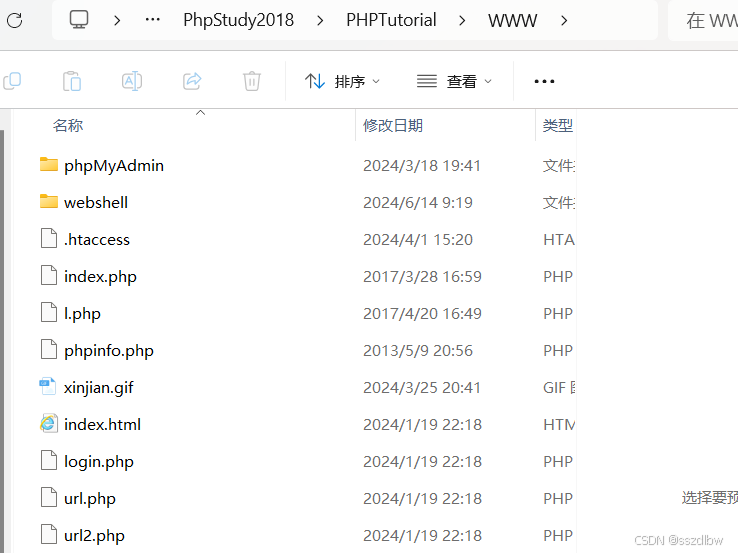Click the copy toolbar icon

(x=12, y=81)
